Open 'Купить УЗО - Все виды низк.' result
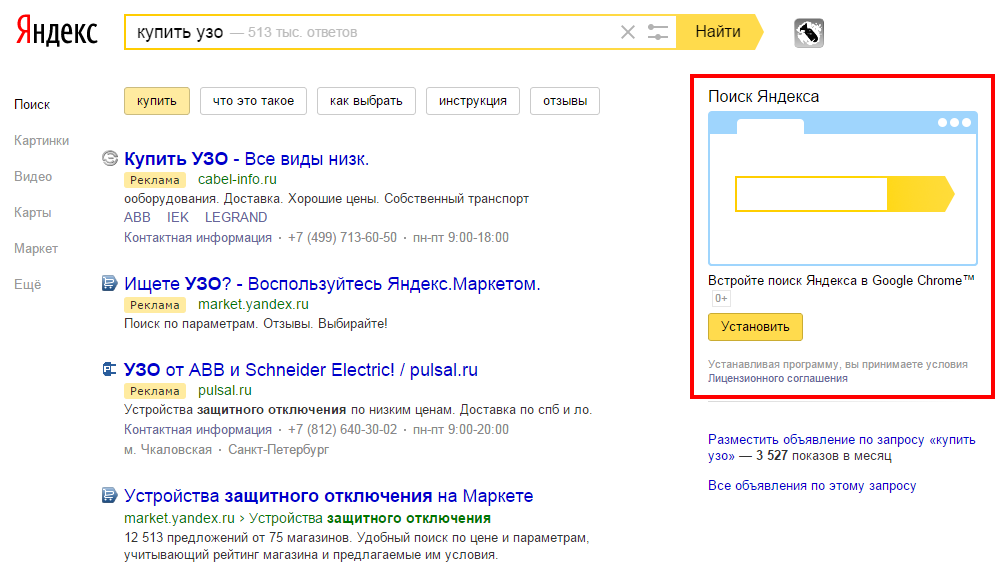 pyautogui.click(x=246, y=159)
